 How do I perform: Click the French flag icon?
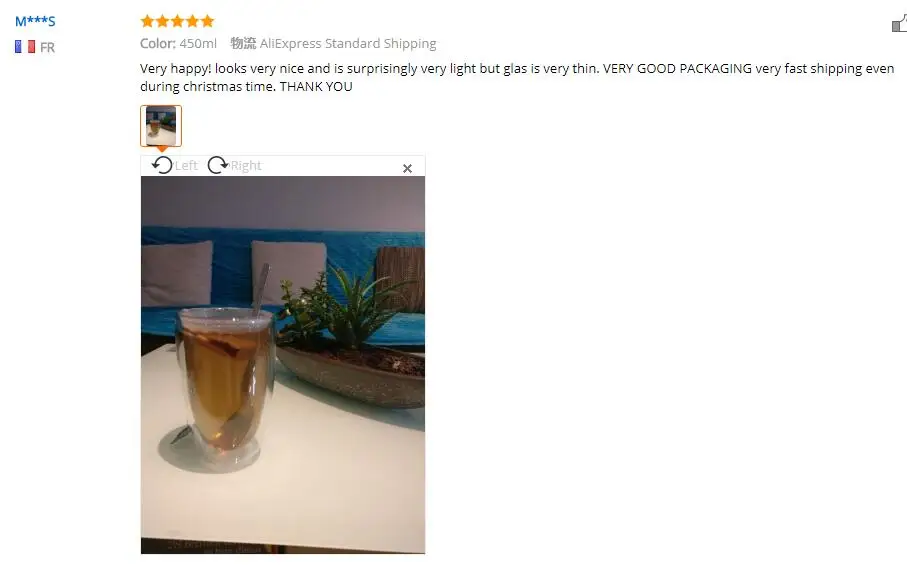[25, 47]
